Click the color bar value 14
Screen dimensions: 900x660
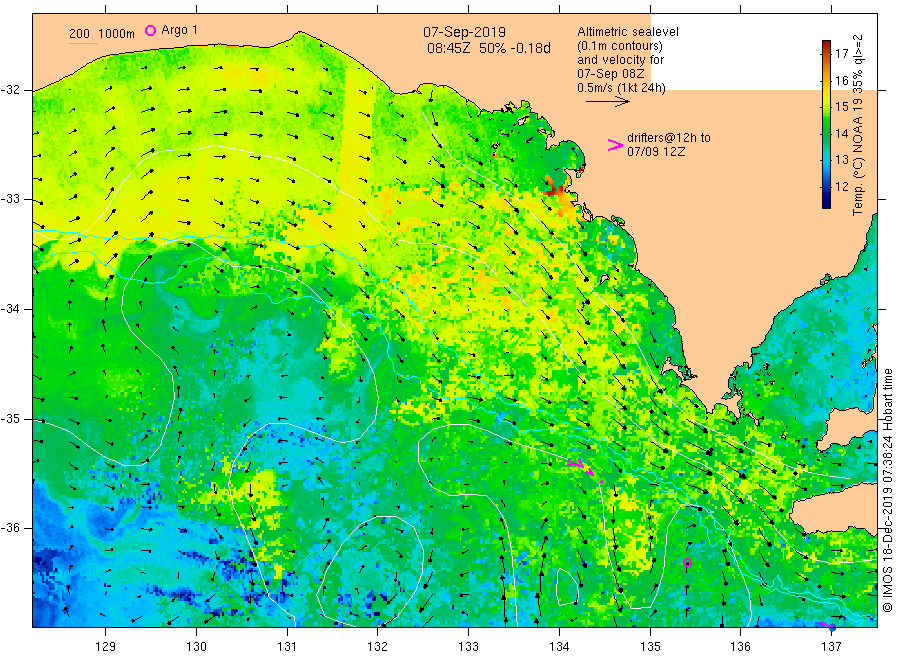(x=841, y=133)
